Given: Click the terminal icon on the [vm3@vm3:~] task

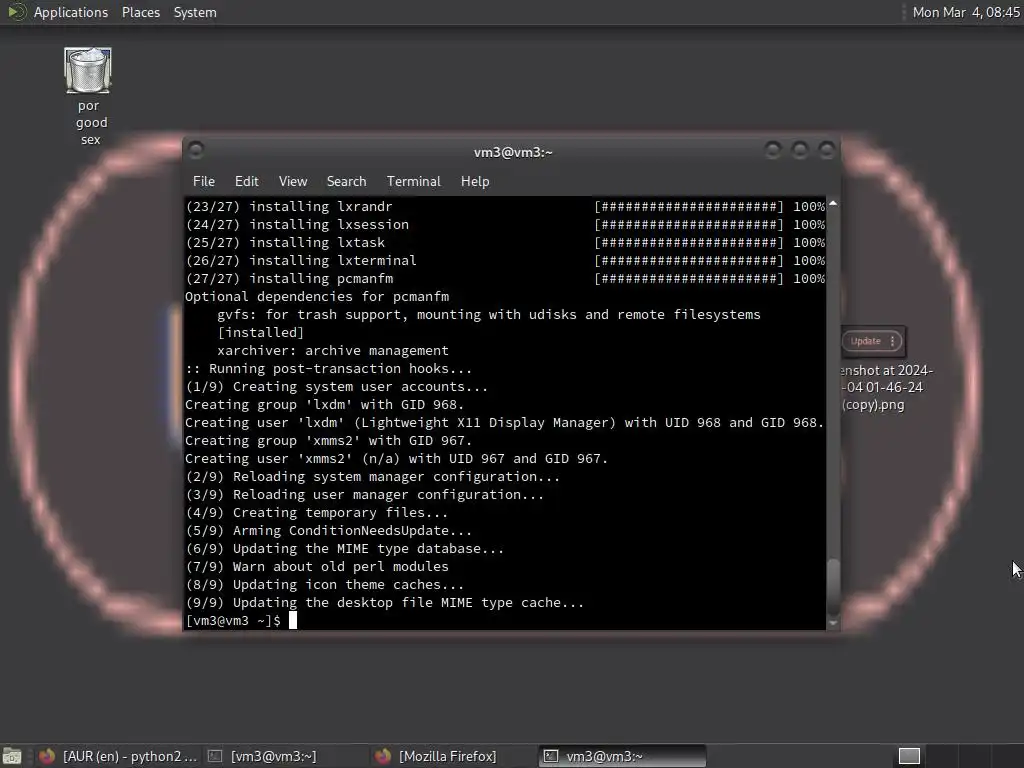Looking at the screenshot, I should (x=215, y=756).
